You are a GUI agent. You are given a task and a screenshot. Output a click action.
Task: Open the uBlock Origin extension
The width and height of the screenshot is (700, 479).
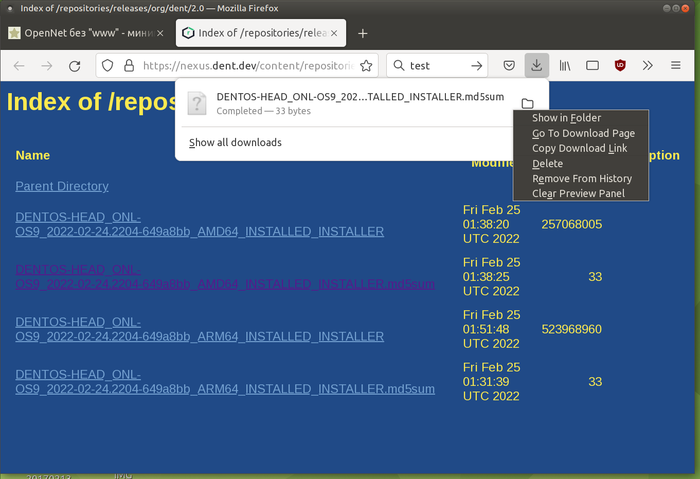[620, 66]
